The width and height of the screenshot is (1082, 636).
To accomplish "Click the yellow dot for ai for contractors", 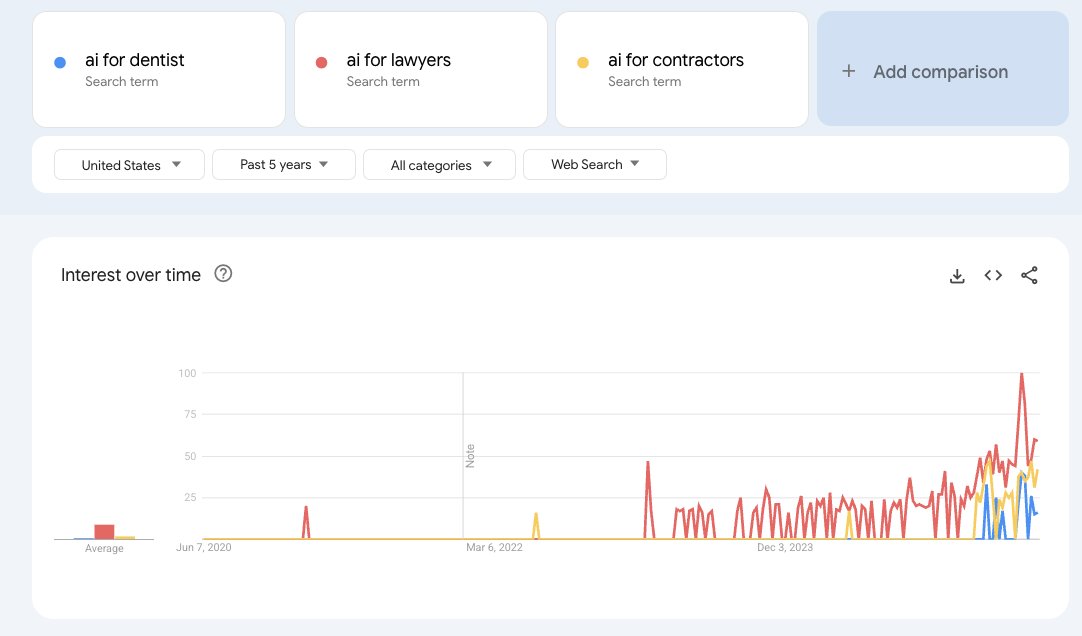I will pos(582,63).
